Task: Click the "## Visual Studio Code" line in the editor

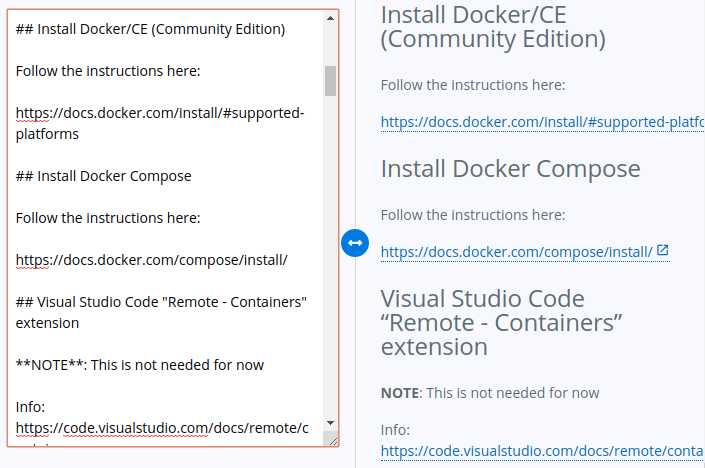Action: click(160, 302)
